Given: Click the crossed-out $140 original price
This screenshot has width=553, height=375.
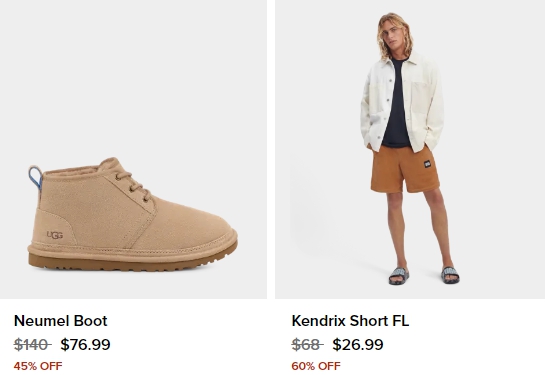Looking at the screenshot, I should coord(32,345).
